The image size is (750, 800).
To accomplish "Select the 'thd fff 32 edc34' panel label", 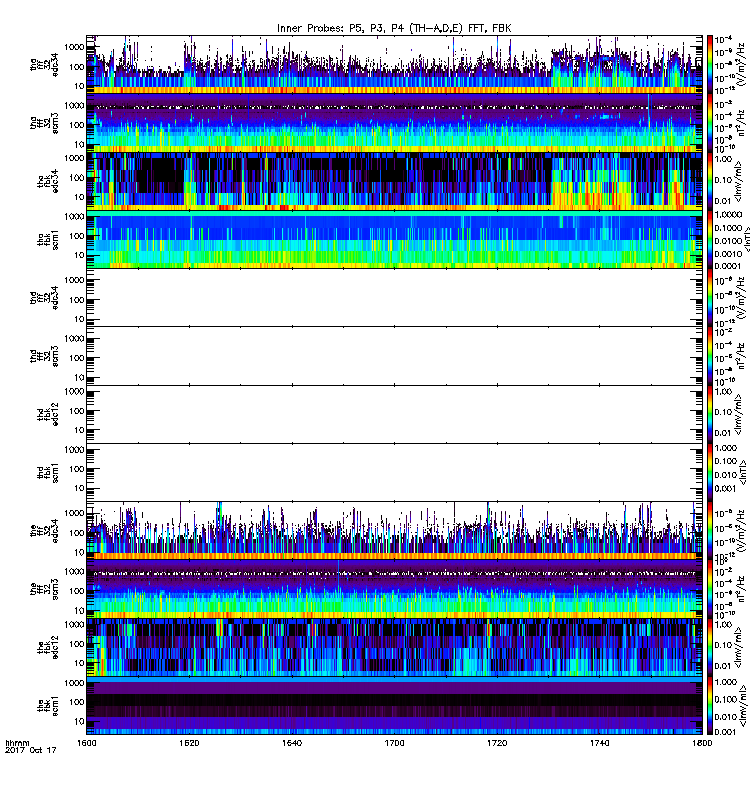I will pos(44,297).
